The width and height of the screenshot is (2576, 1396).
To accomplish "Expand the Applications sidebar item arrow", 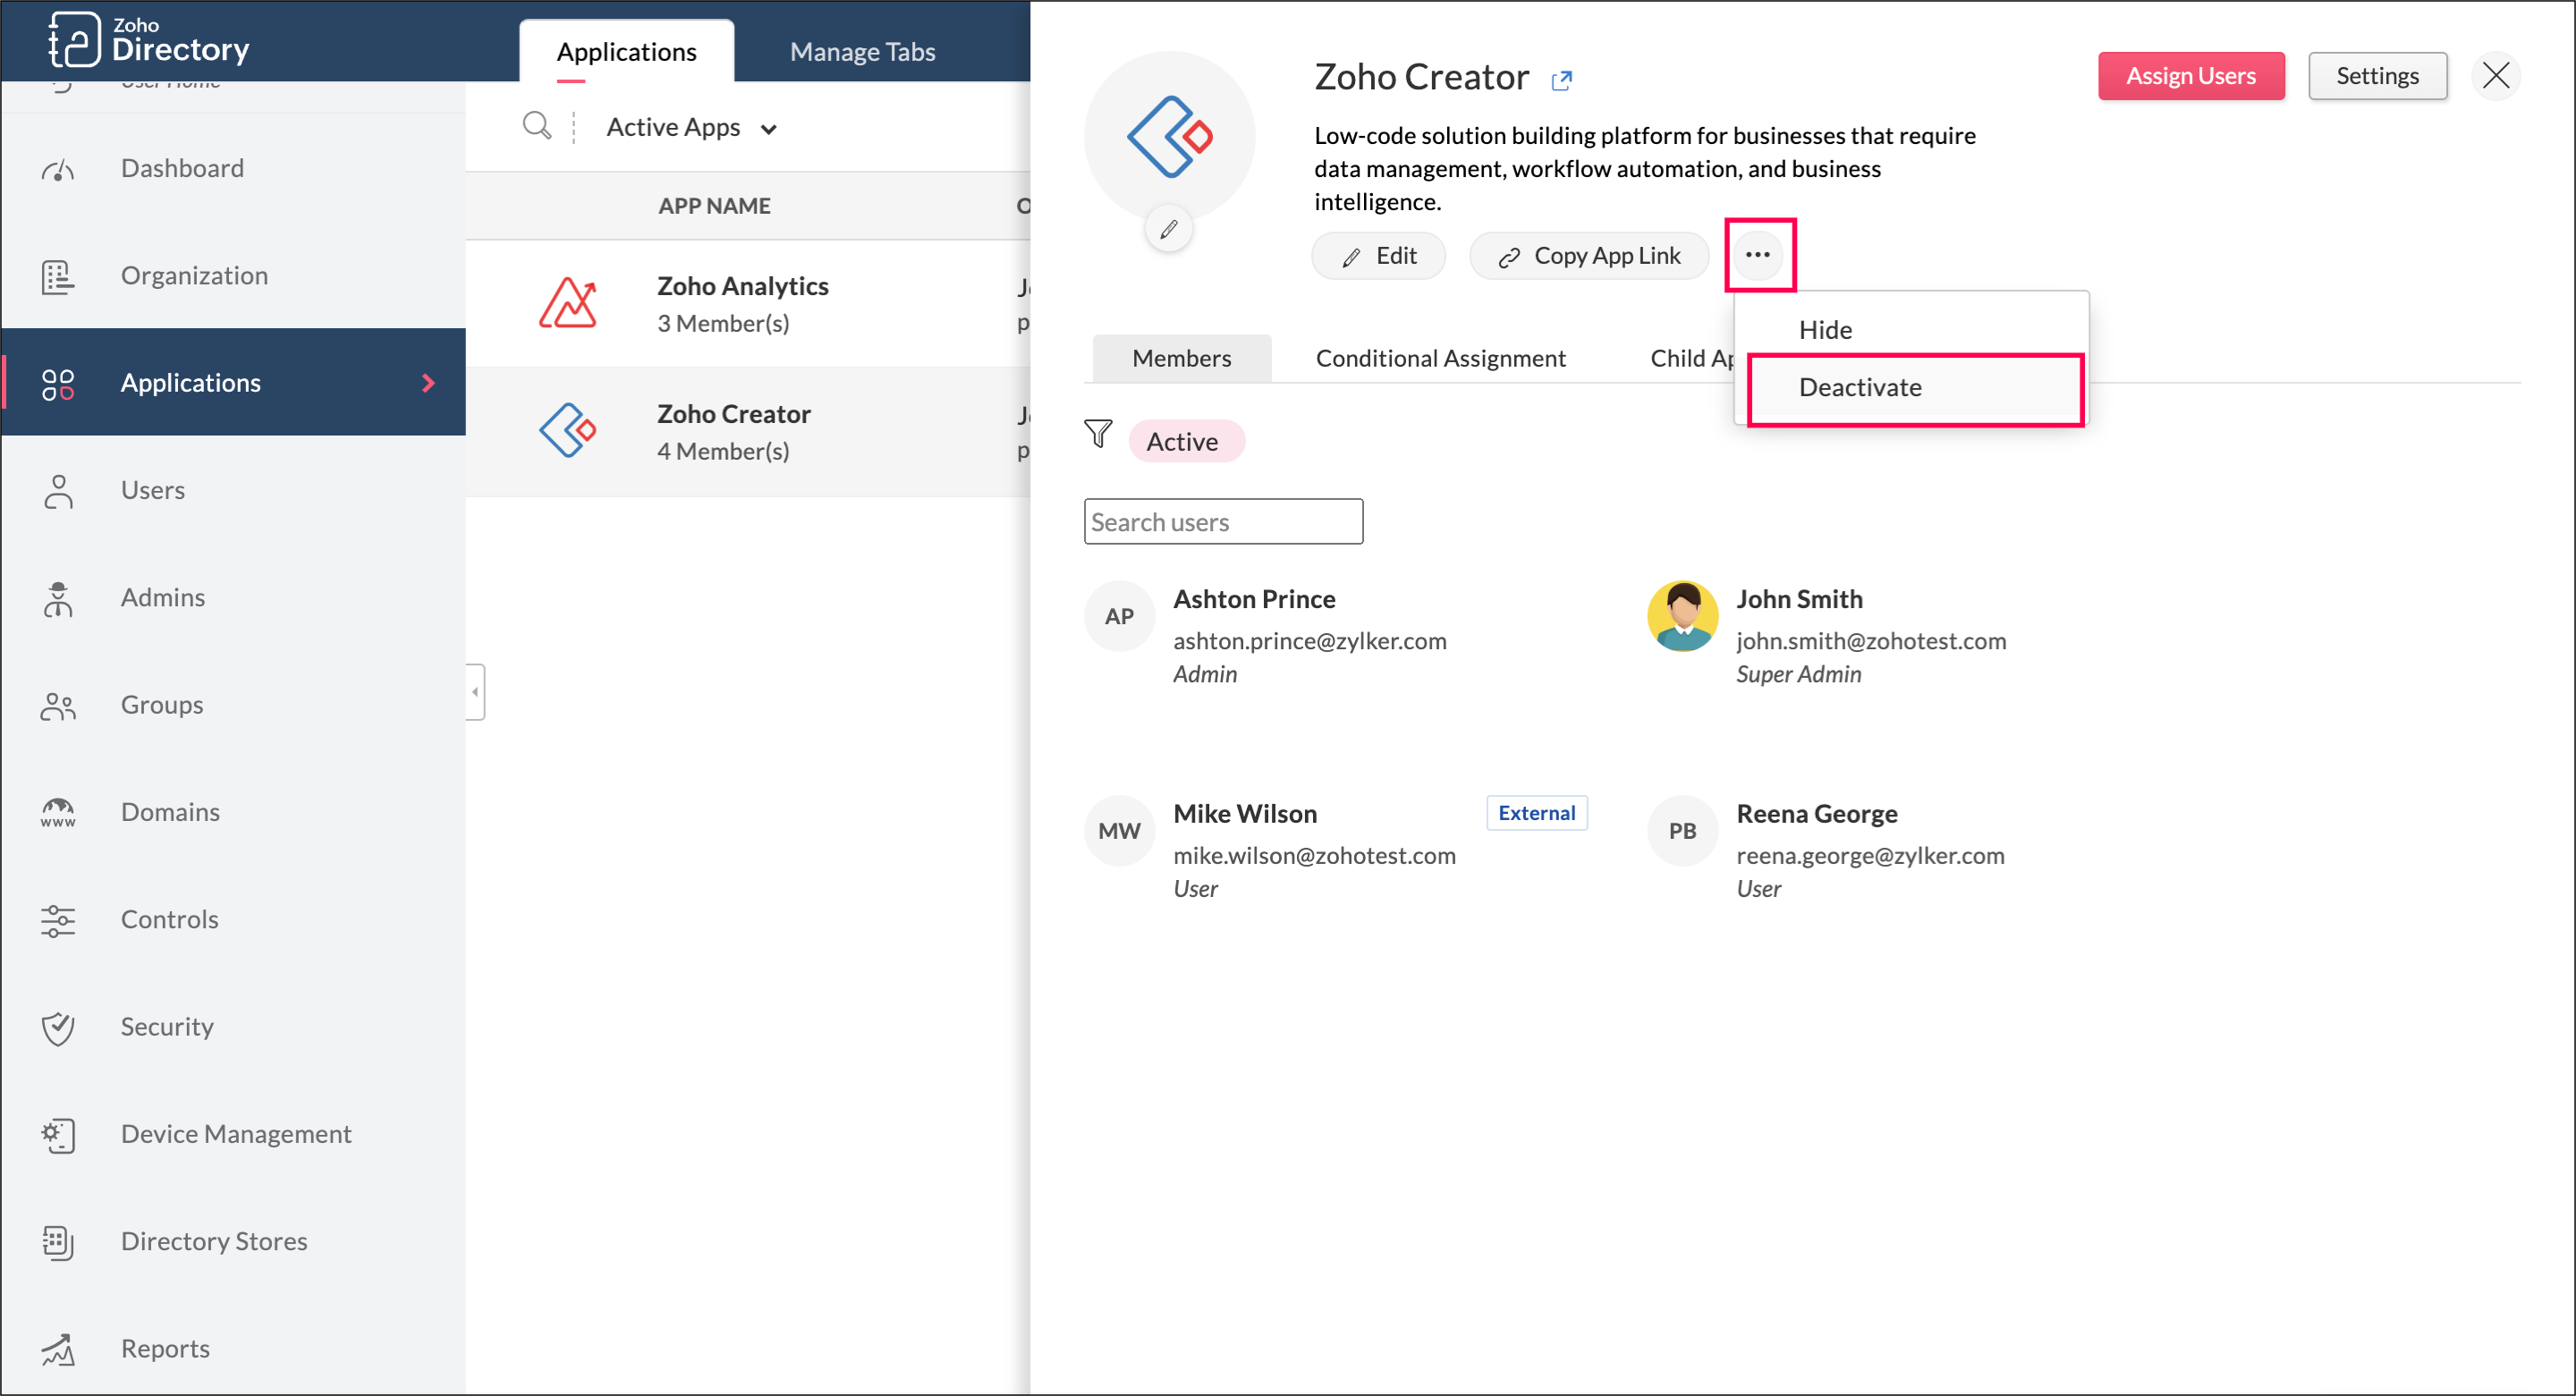I will pyautogui.click(x=428, y=383).
